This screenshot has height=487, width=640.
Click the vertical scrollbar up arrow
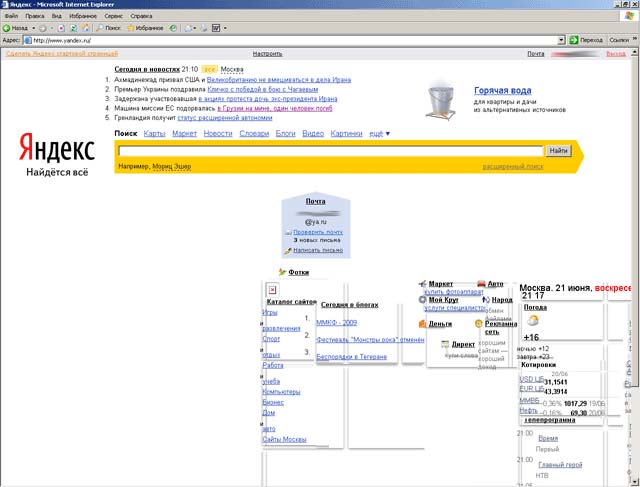point(634,52)
